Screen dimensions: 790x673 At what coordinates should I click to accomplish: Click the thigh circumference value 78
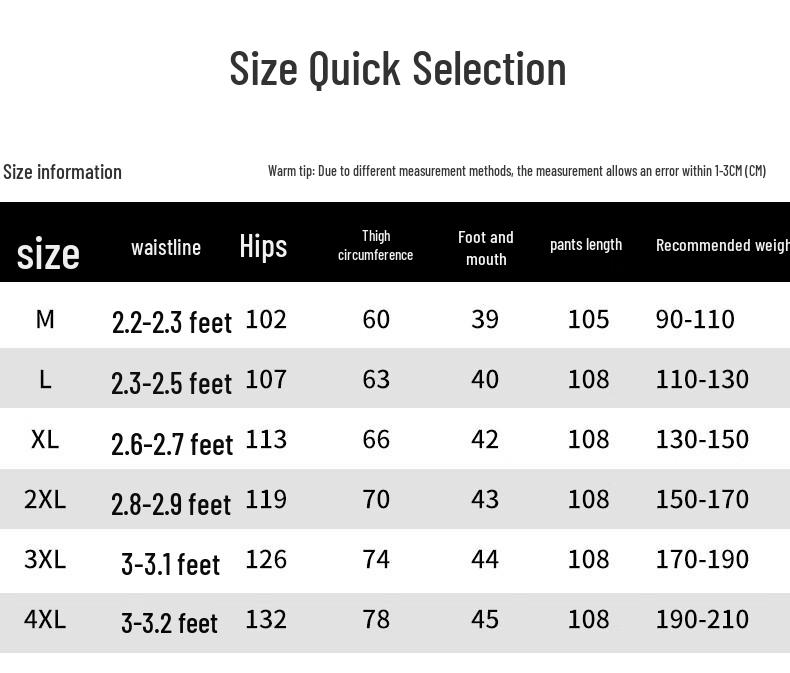click(x=376, y=619)
